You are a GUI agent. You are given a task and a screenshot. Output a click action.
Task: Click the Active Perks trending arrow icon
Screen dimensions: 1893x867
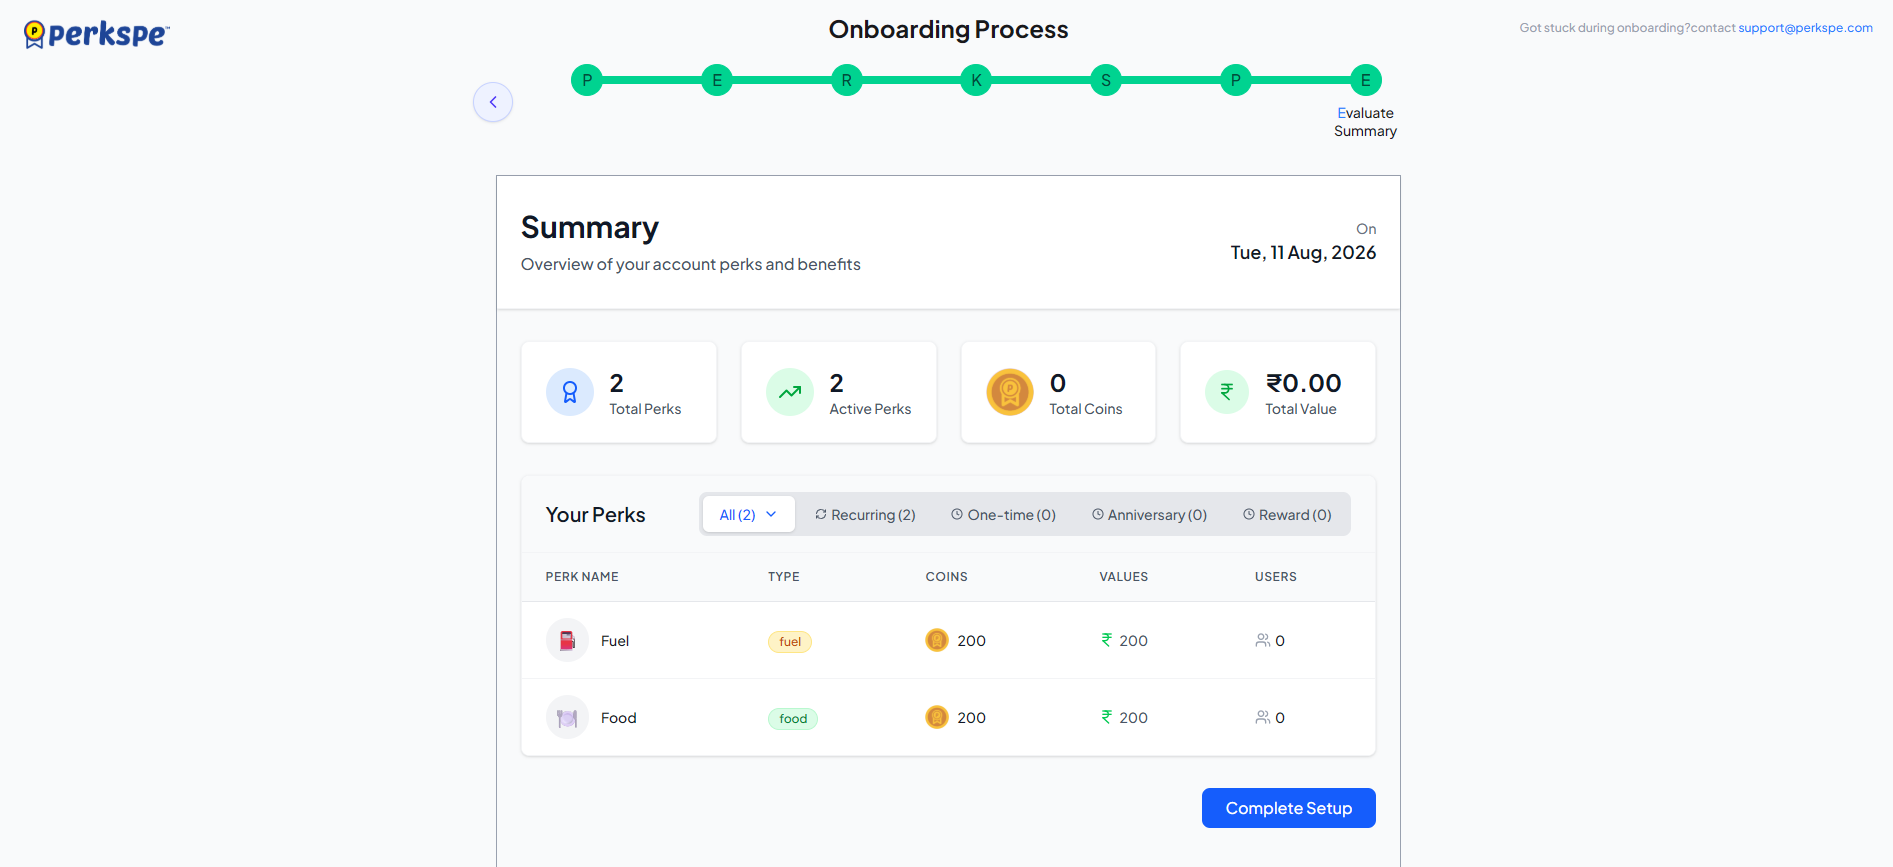click(790, 392)
